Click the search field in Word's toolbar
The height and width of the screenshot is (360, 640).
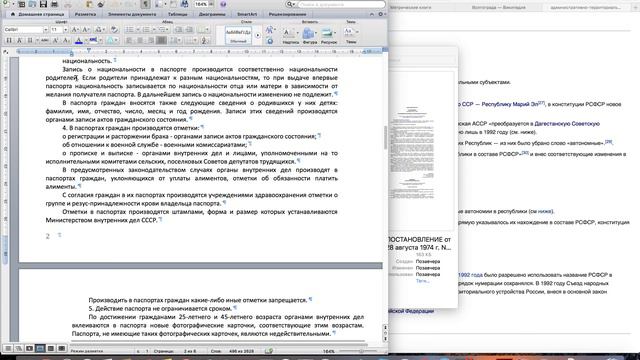click(x=341, y=4)
